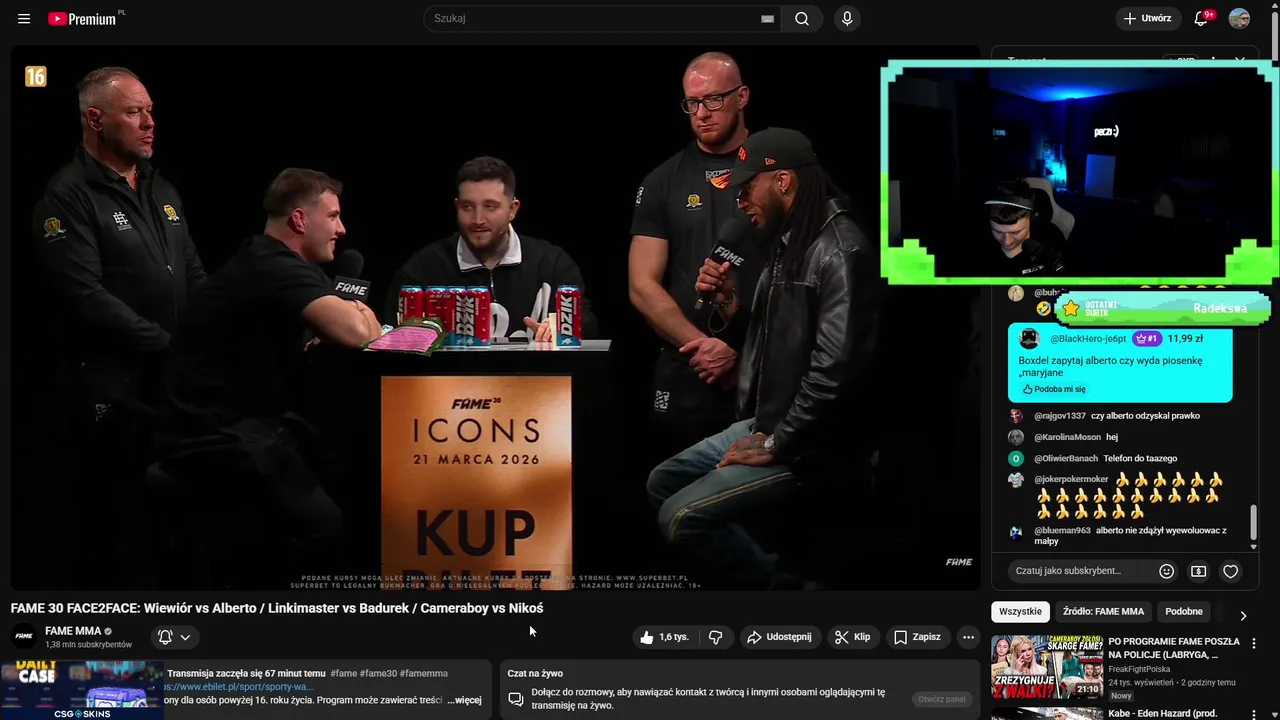Open the #fame hashtag
The height and width of the screenshot is (720, 1280).
pos(343,673)
